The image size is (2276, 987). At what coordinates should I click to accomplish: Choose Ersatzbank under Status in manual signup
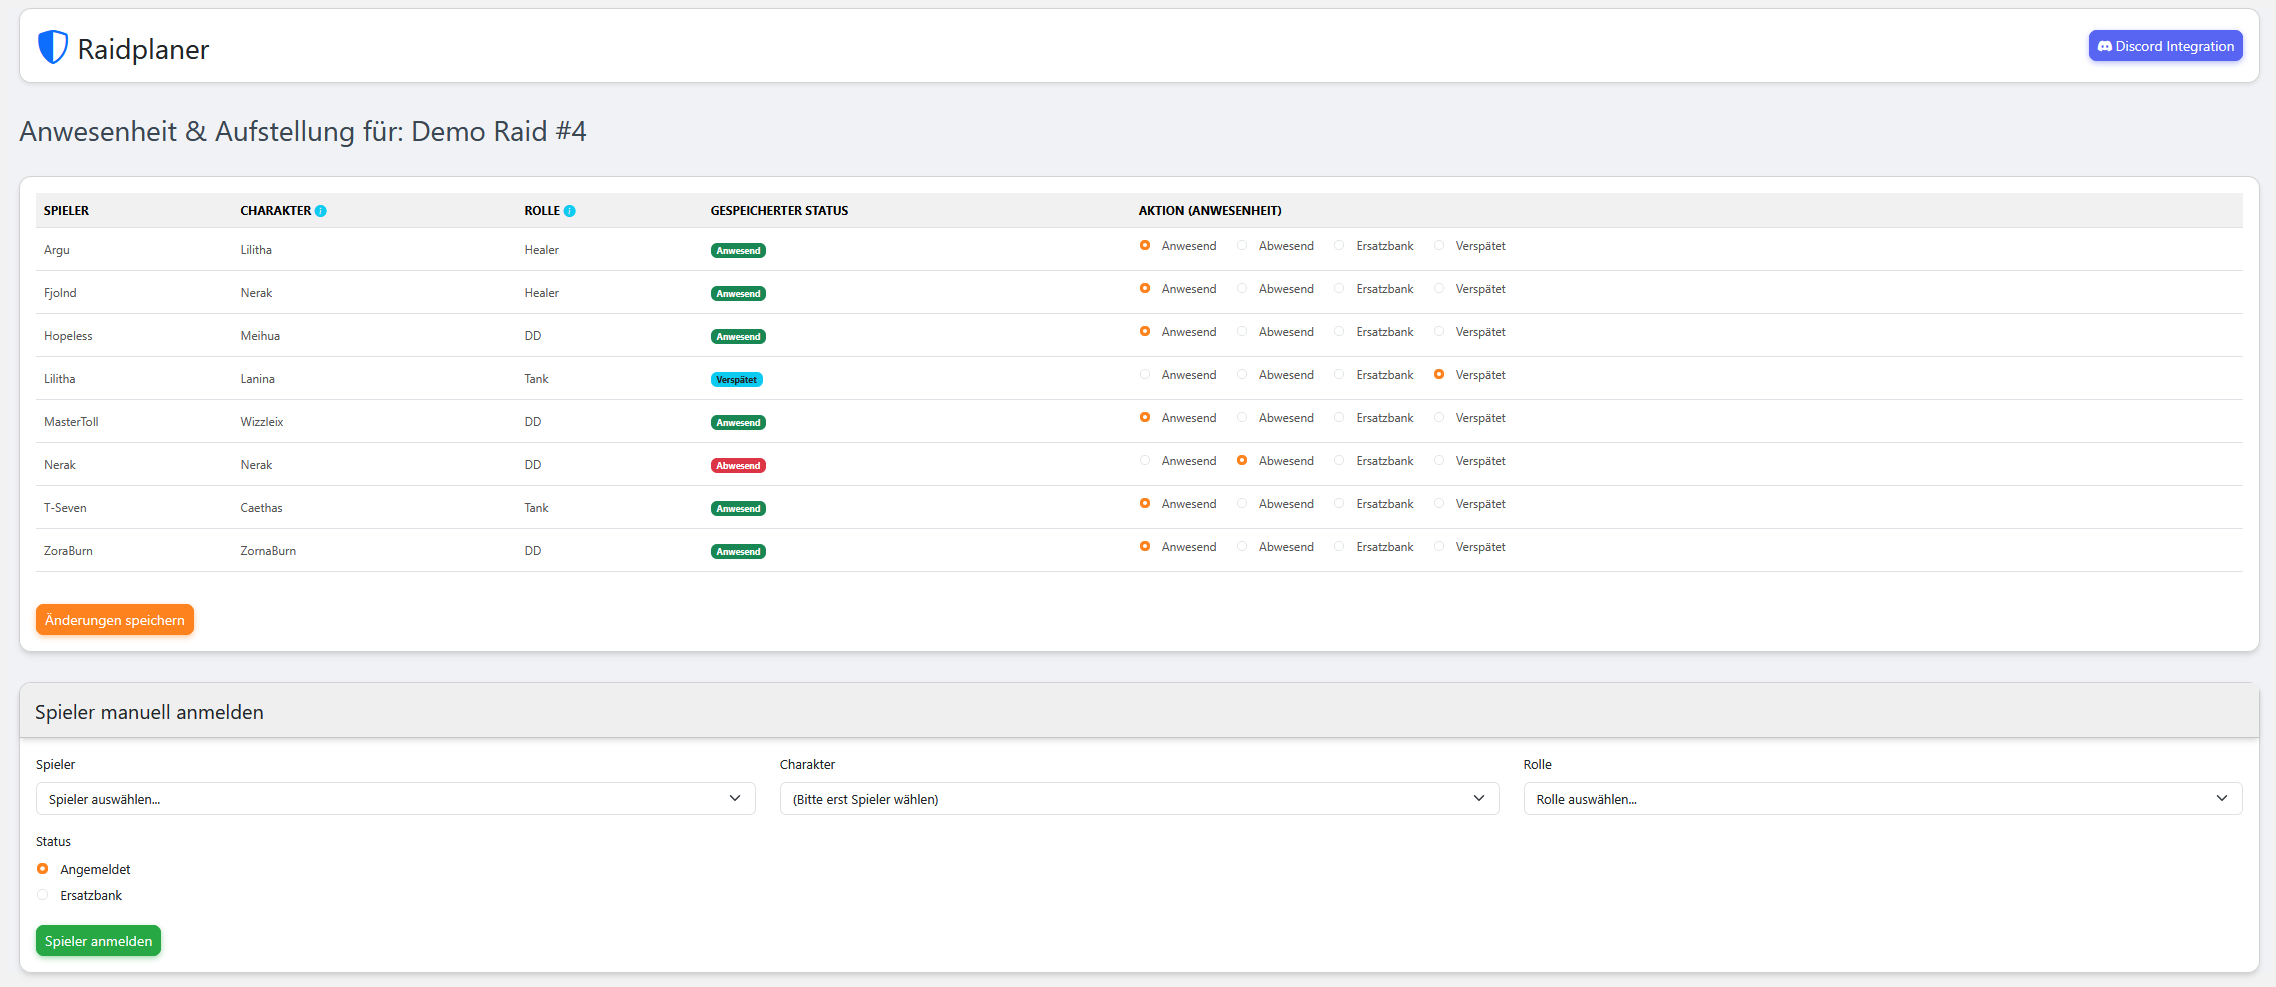tap(42, 894)
